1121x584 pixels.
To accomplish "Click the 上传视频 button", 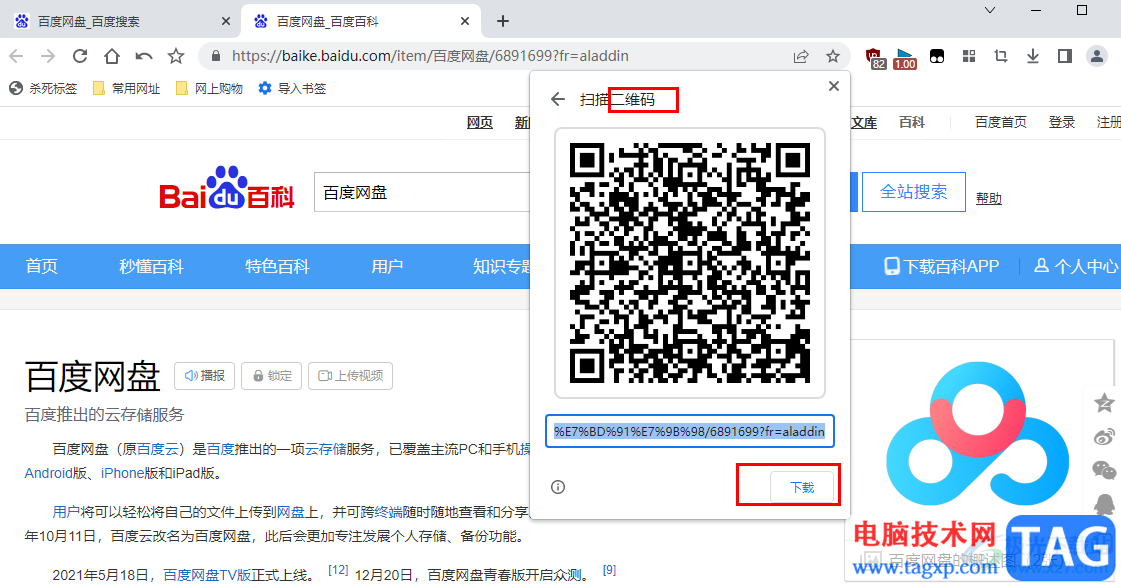I will coord(350,376).
